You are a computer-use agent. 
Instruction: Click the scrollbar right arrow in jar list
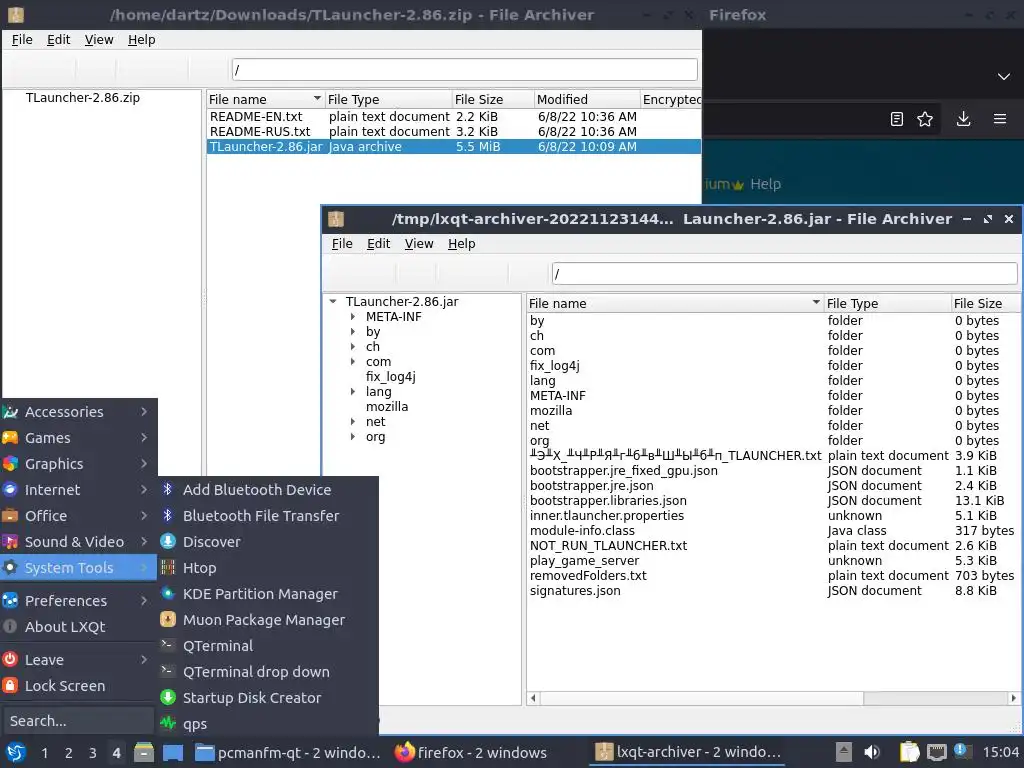point(1013,698)
